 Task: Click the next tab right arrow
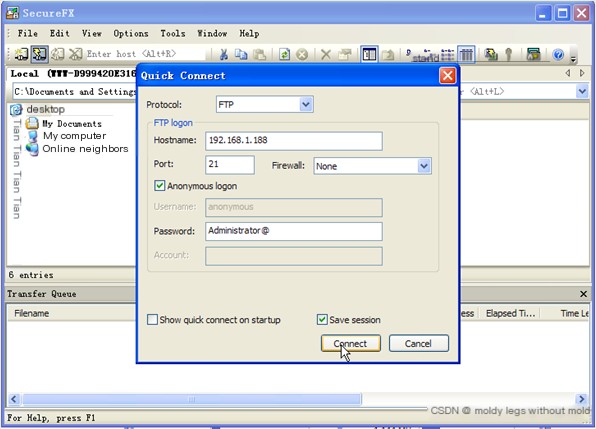(x=582, y=73)
